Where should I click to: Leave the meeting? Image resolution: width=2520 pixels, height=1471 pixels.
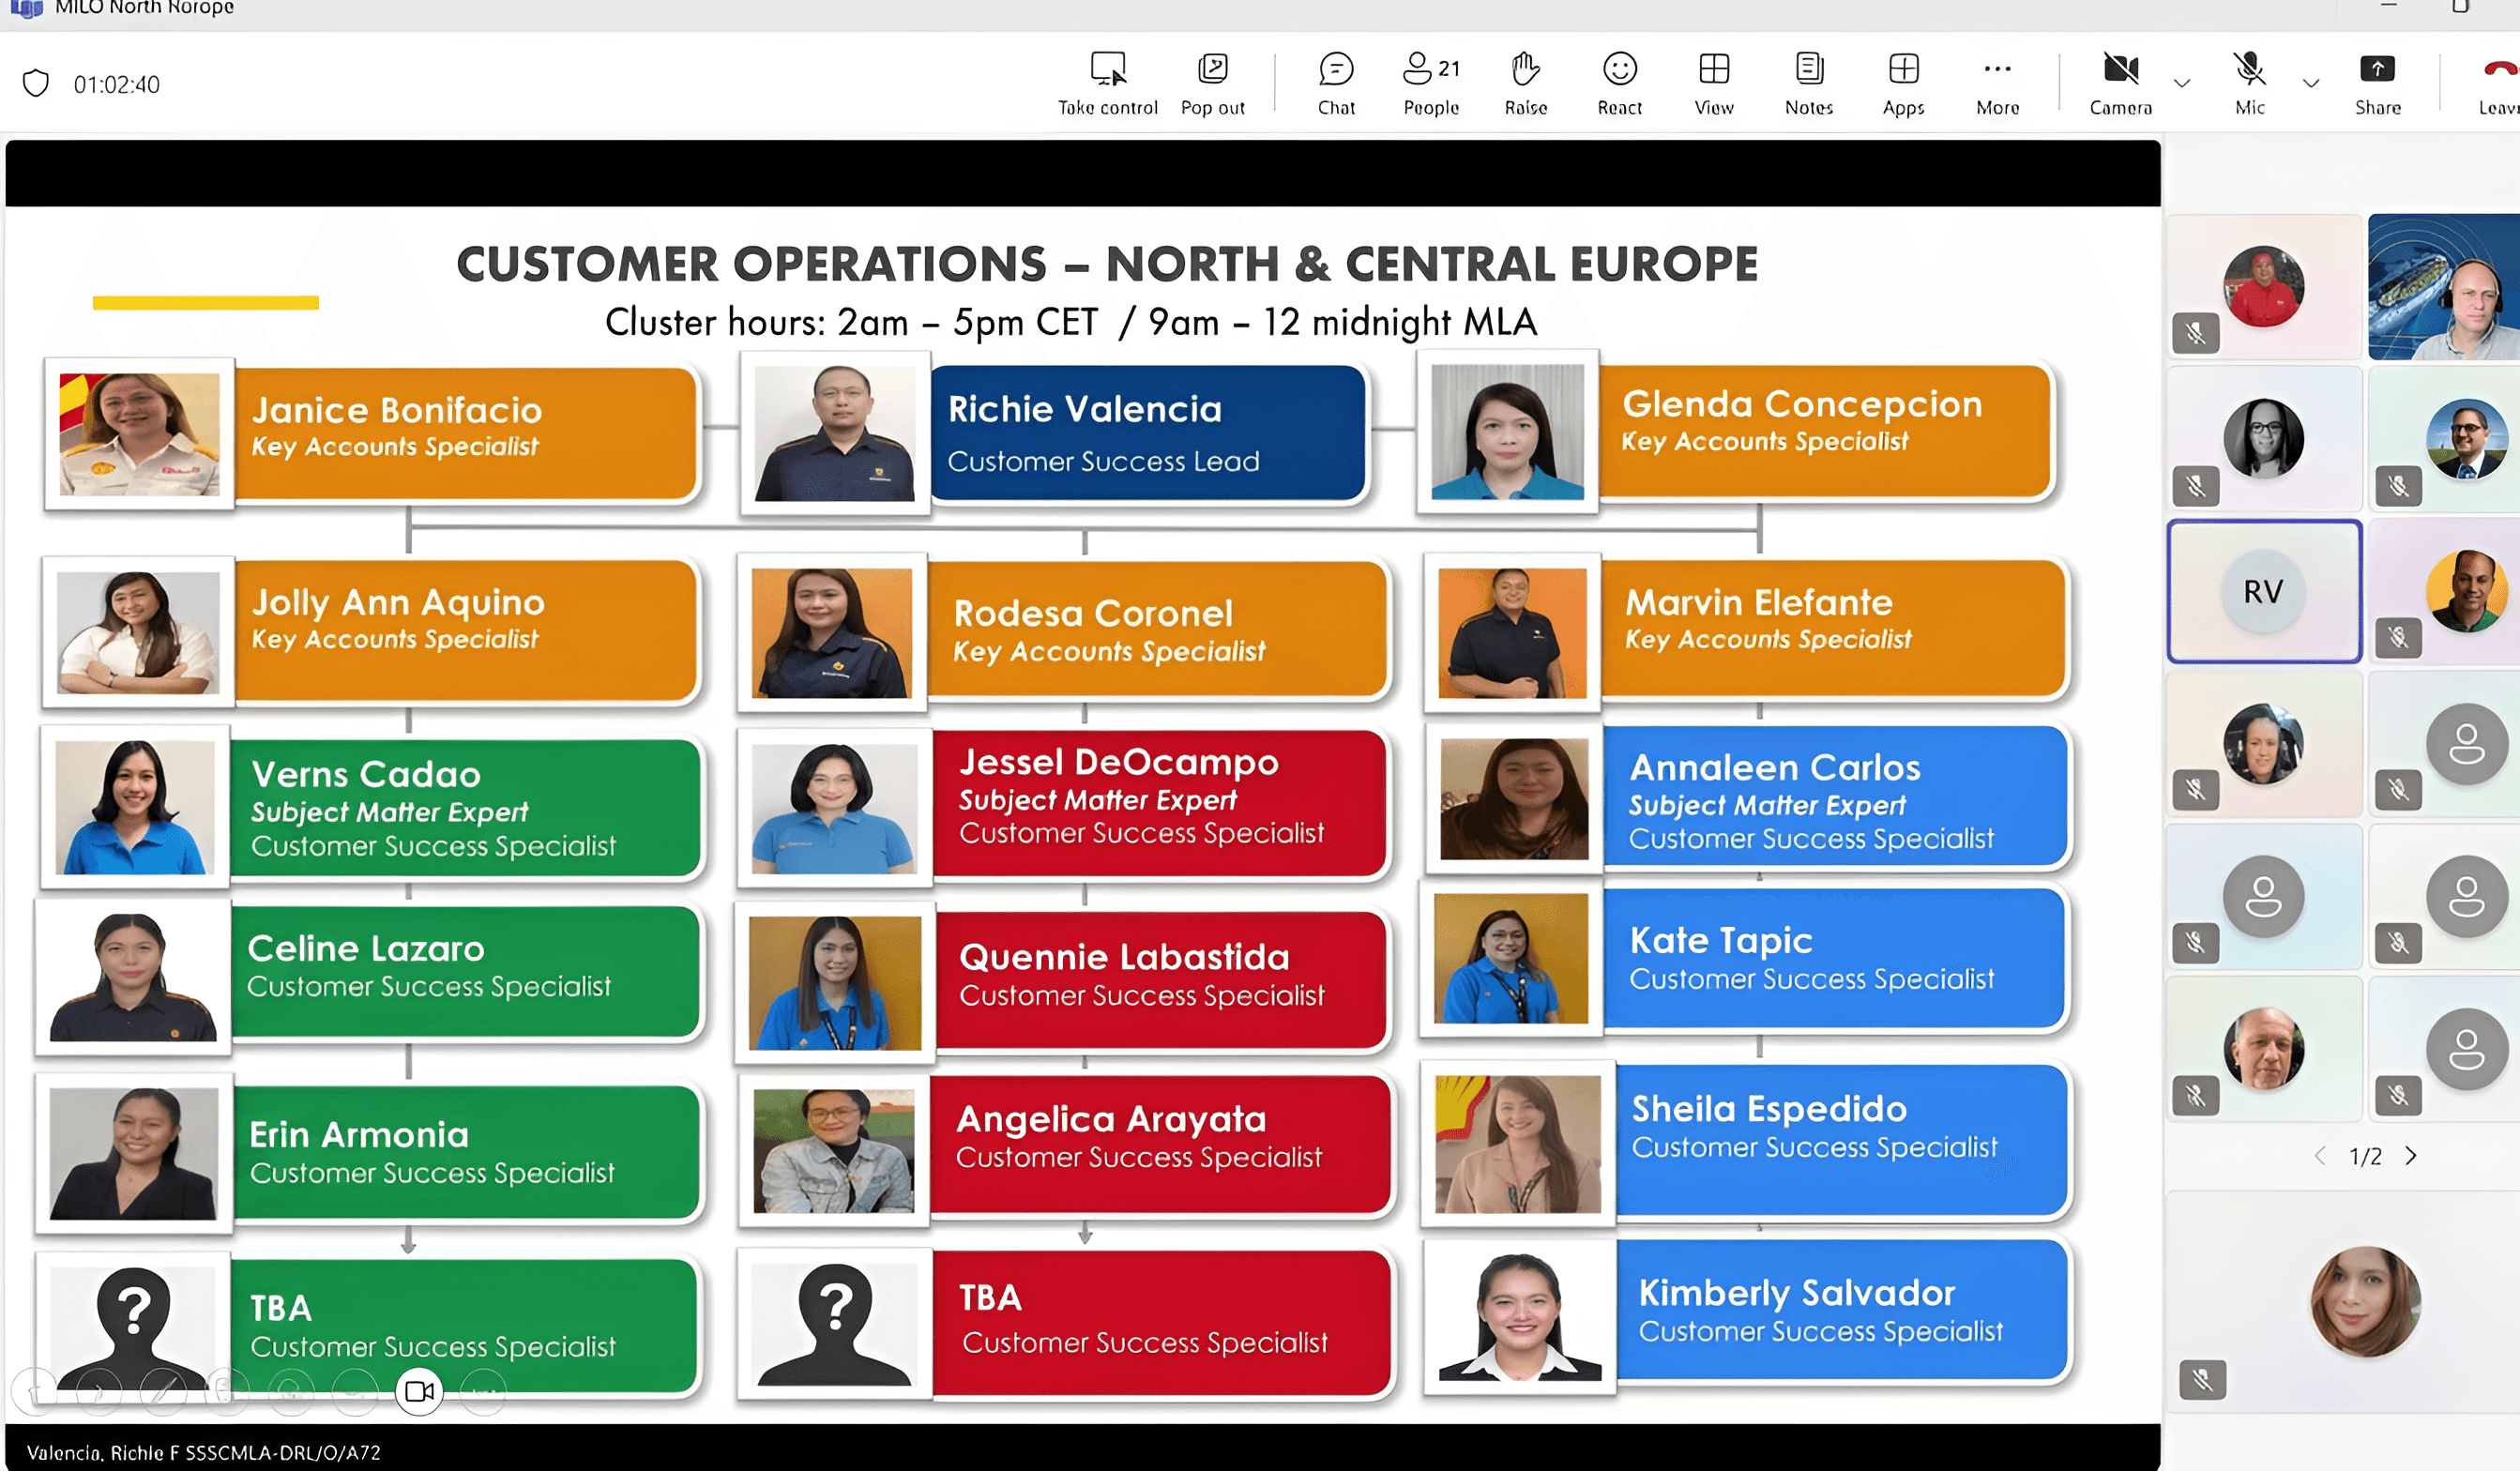click(2498, 84)
